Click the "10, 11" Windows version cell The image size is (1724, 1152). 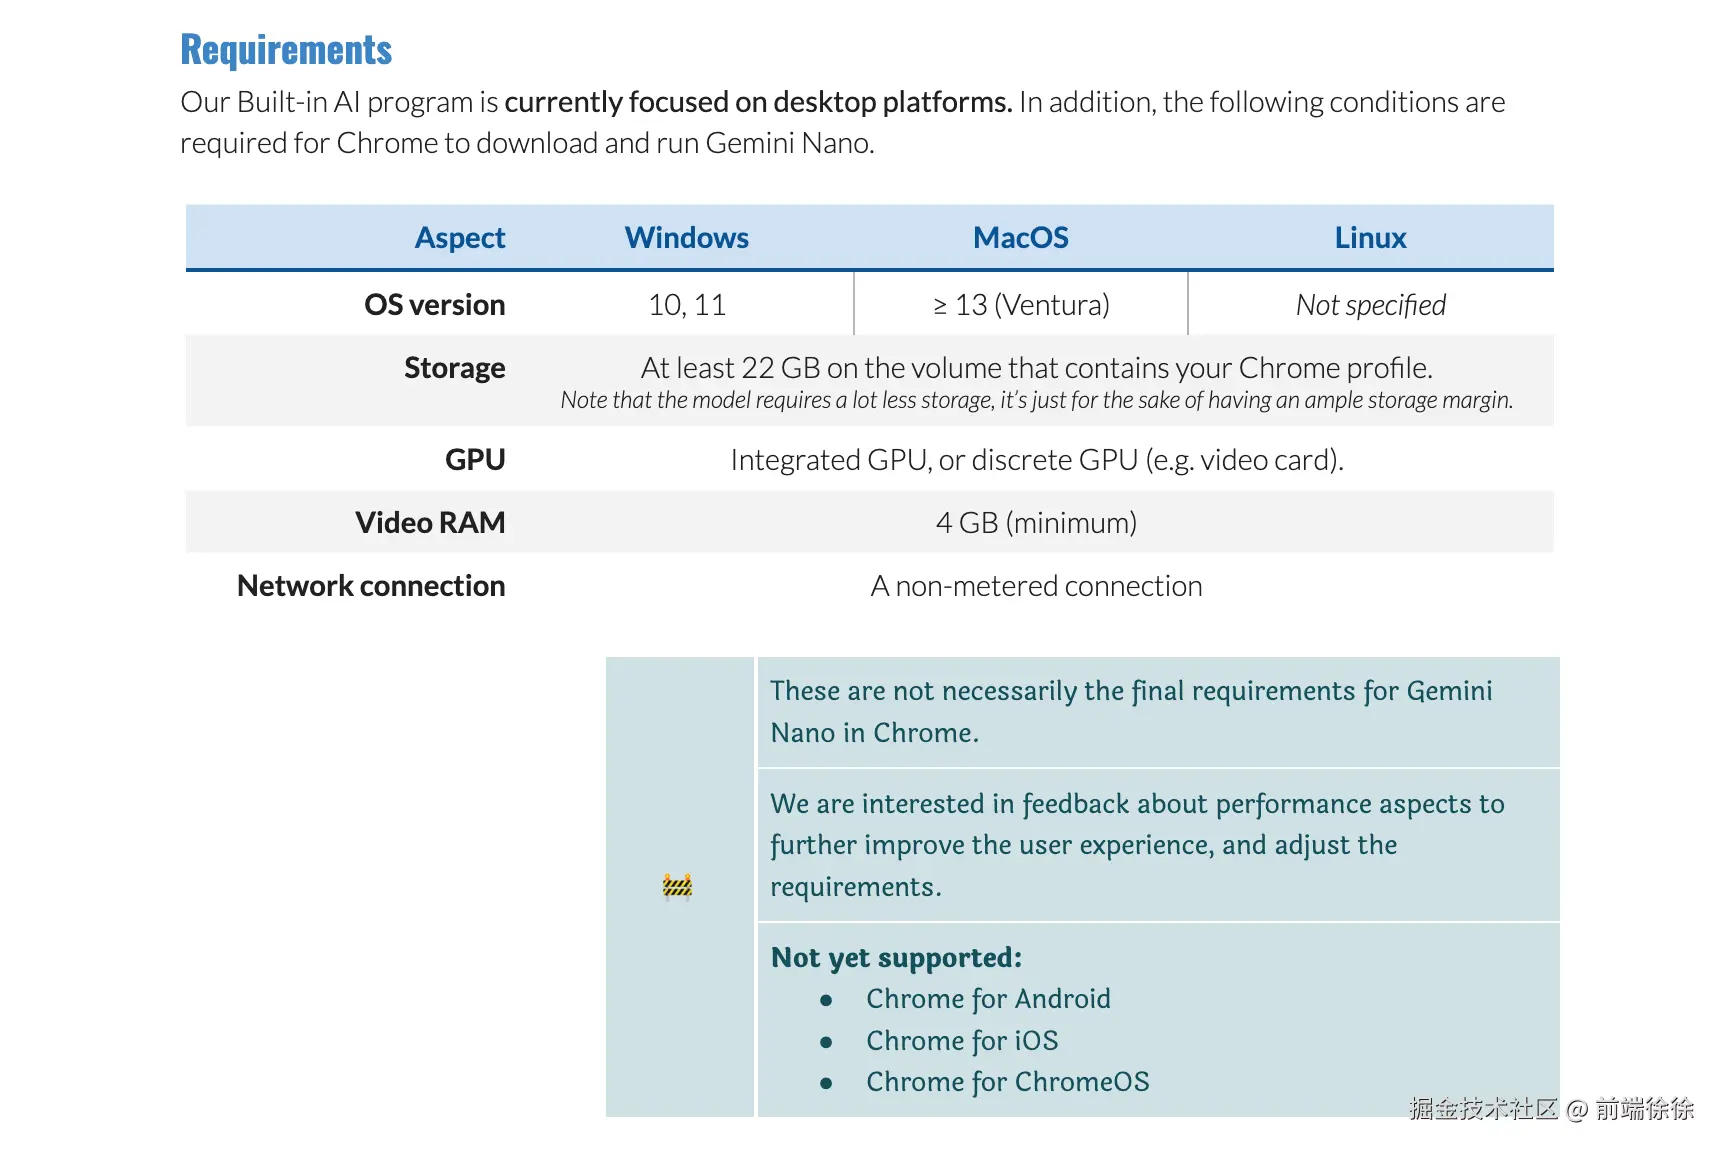[687, 305]
